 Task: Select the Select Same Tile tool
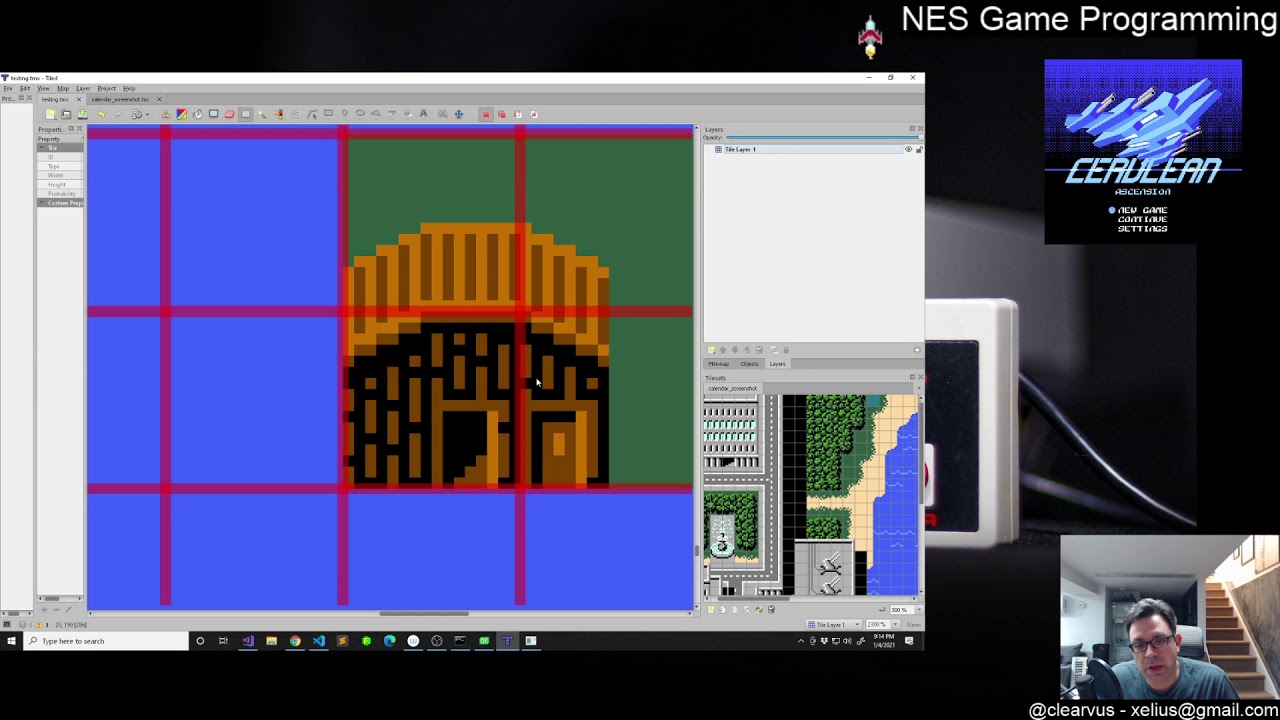278,114
